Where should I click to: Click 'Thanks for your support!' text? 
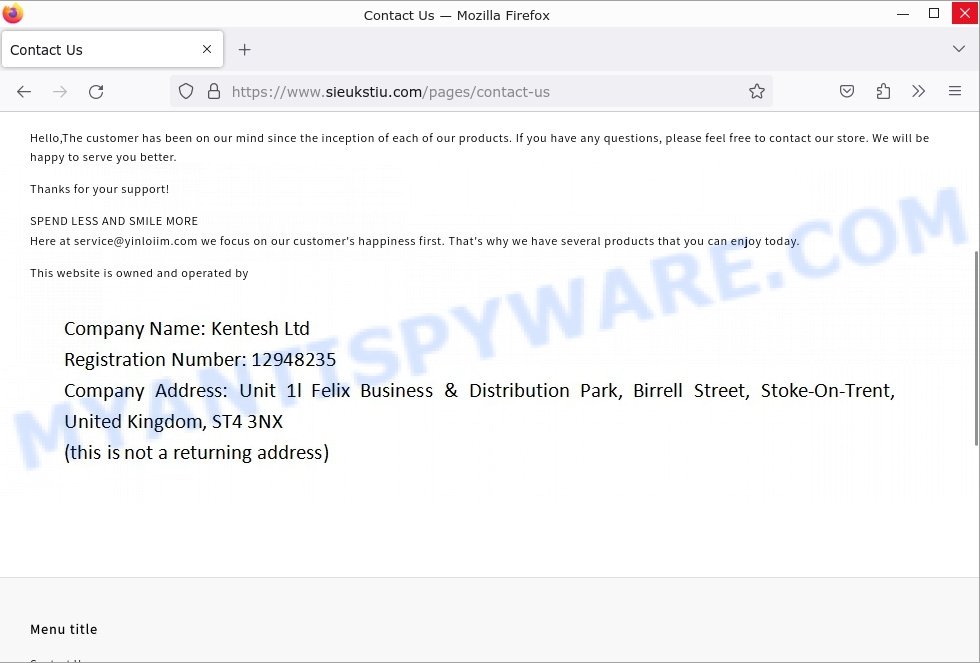click(x=99, y=189)
